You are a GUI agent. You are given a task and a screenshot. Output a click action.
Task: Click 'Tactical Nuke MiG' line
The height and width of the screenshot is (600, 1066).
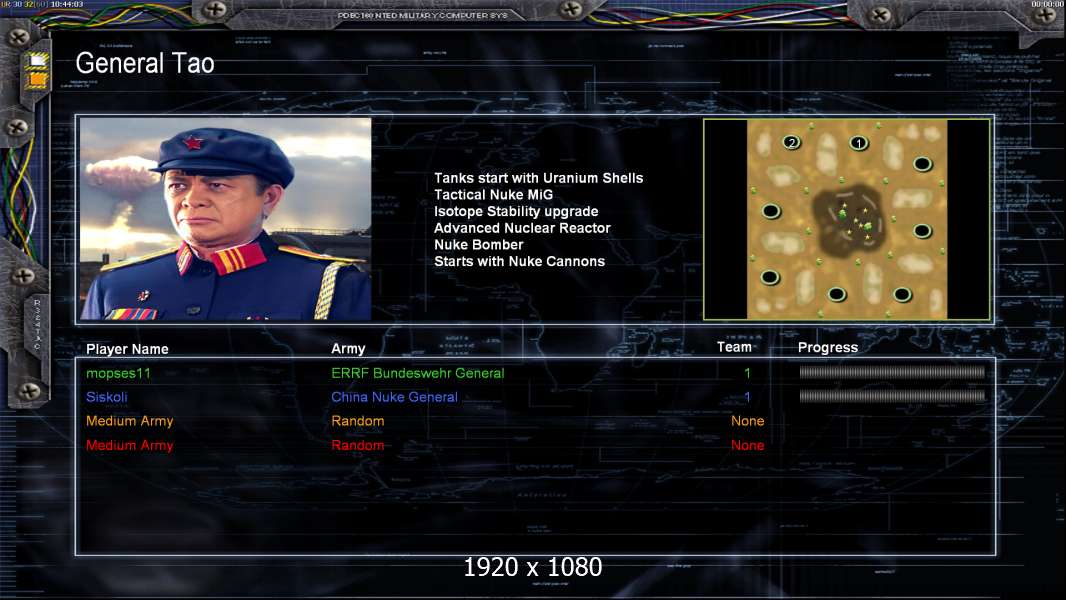pyautogui.click(x=494, y=195)
